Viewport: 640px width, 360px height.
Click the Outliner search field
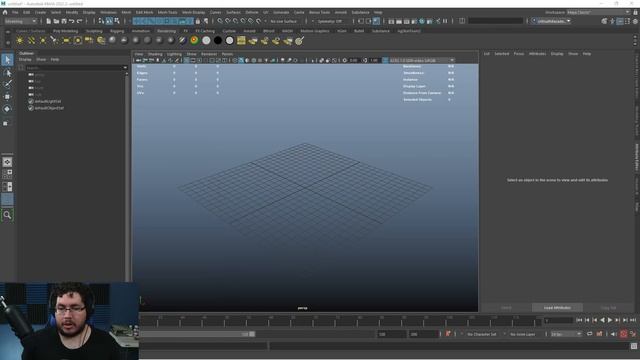(76, 68)
